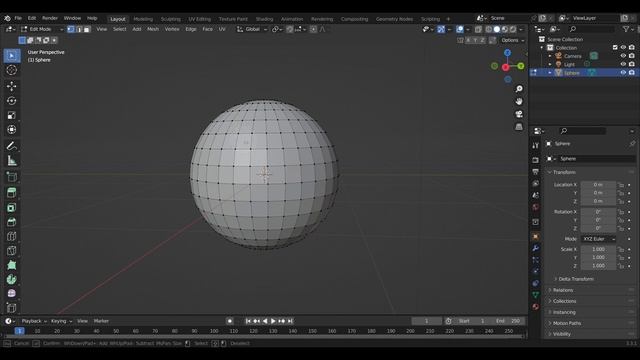Select the Inset Faces tool
The width and height of the screenshot is (640, 360).
(x=12, y=208)
